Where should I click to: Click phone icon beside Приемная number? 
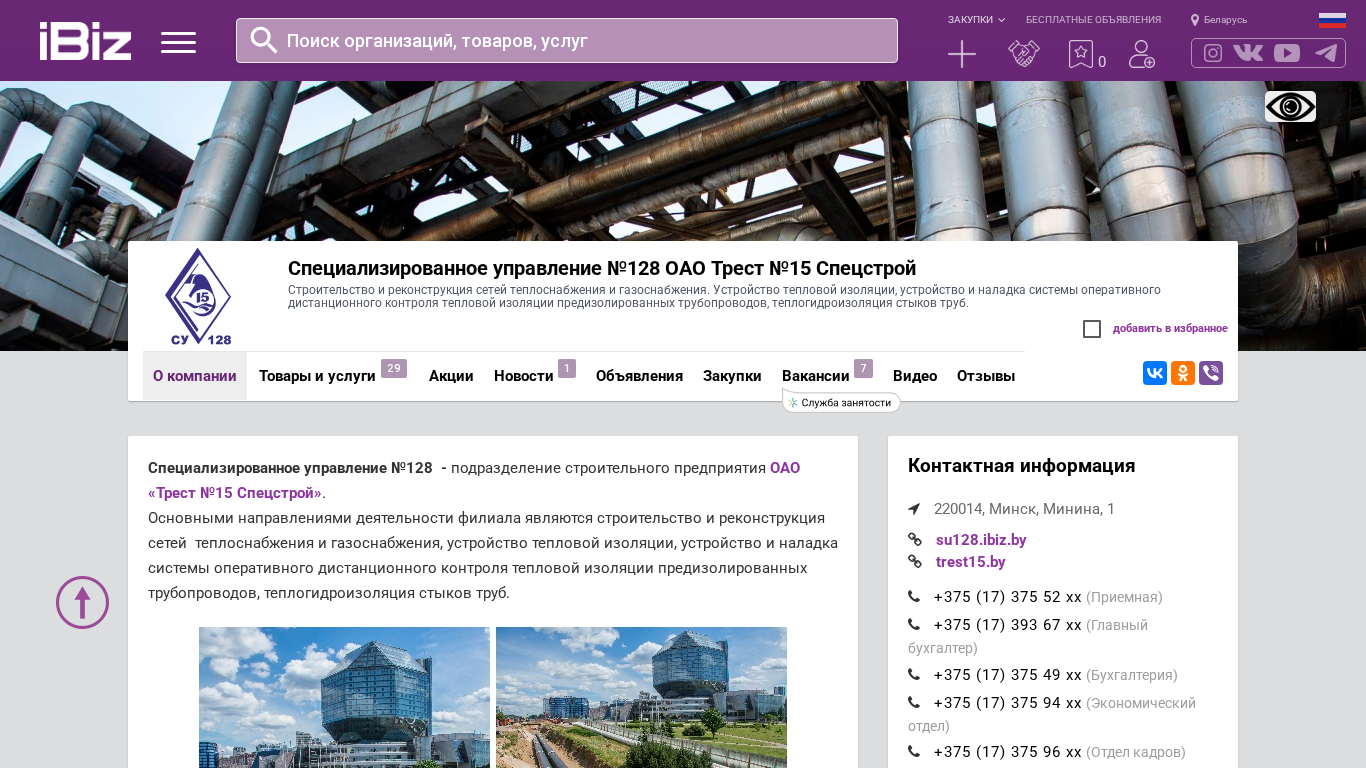pos(914,597)
